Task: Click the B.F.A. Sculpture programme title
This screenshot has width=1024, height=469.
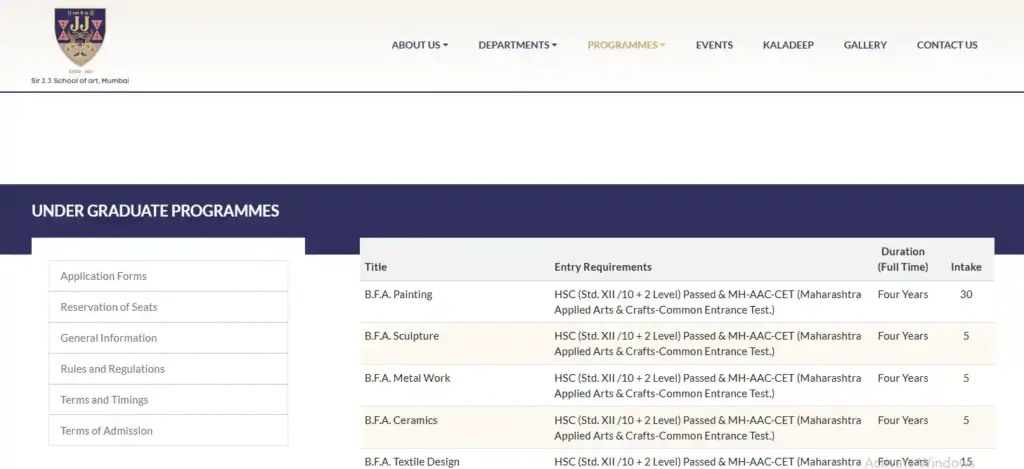Action: (401, 337)
